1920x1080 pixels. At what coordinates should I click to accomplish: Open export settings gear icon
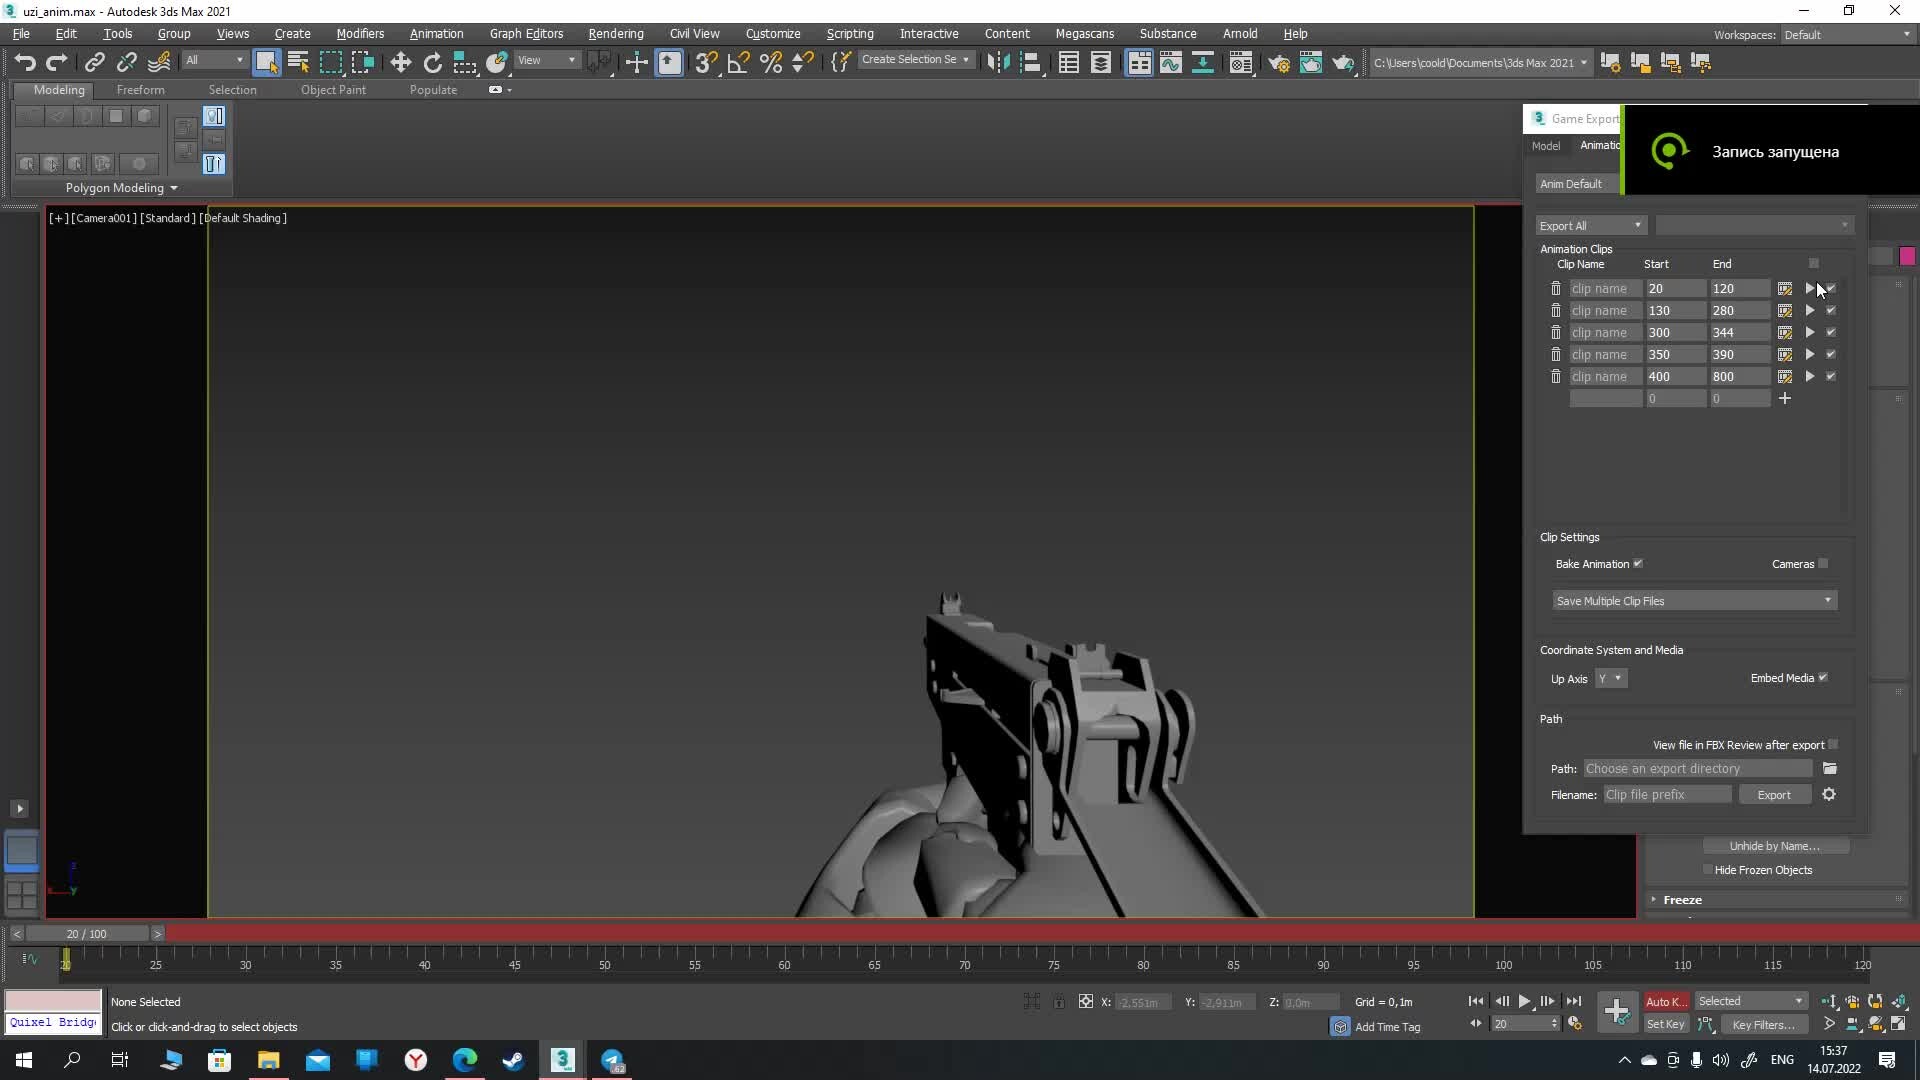pyautogui.click(x=1829, y=795)
